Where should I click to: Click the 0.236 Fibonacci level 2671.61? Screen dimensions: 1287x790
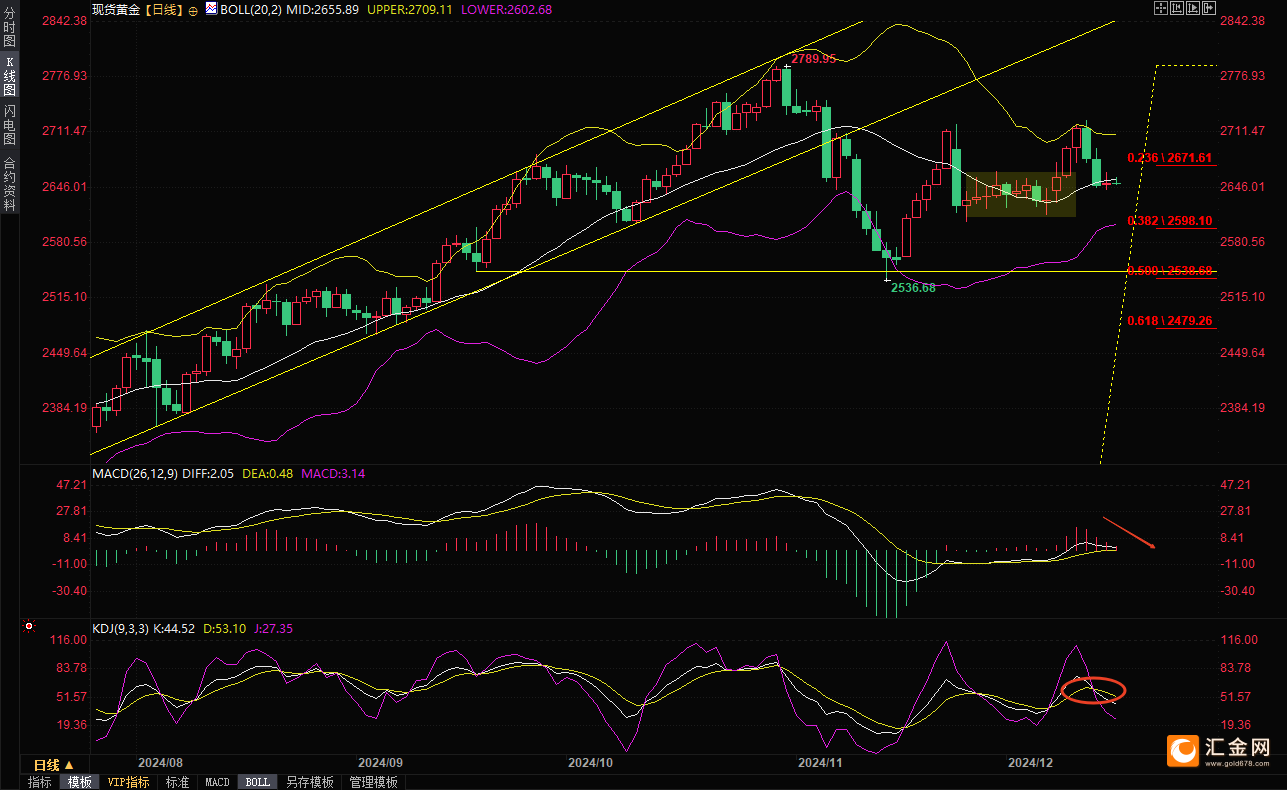coord(1169,158)
